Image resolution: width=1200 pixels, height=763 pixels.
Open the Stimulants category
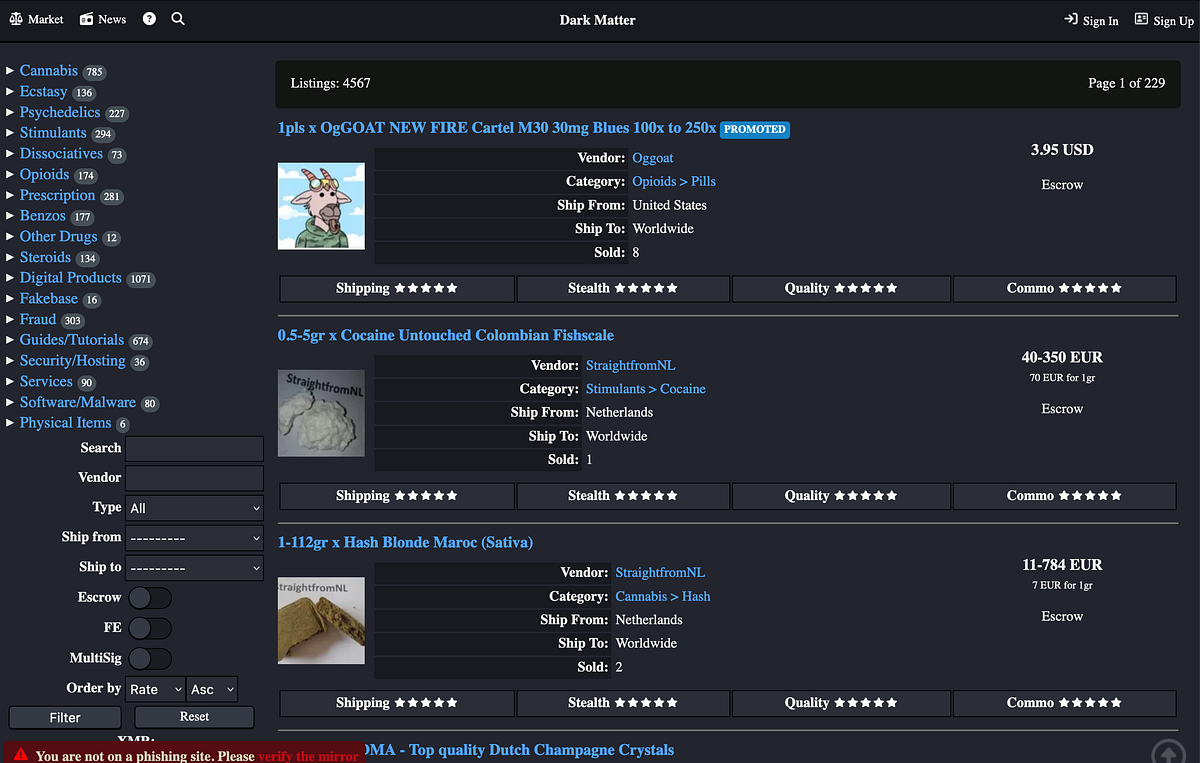tap(53, 133)
